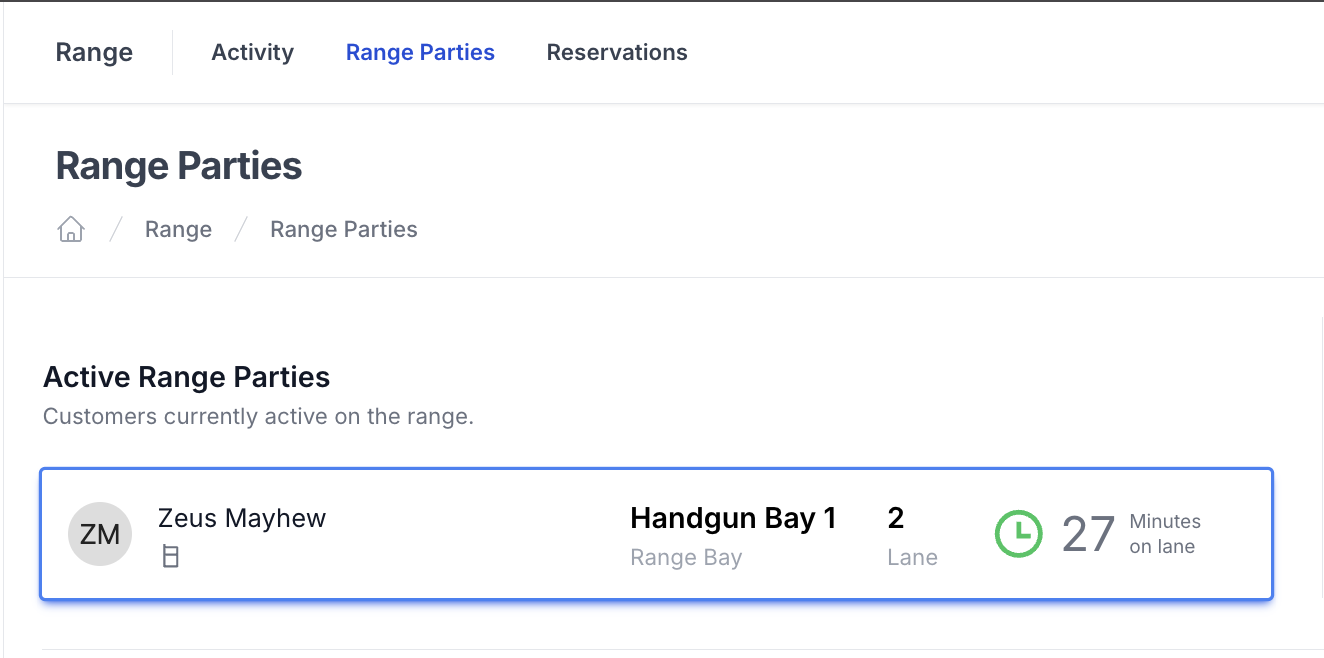
Task: Open Zeus Mayhew's customer name
Action: (242, 518)
